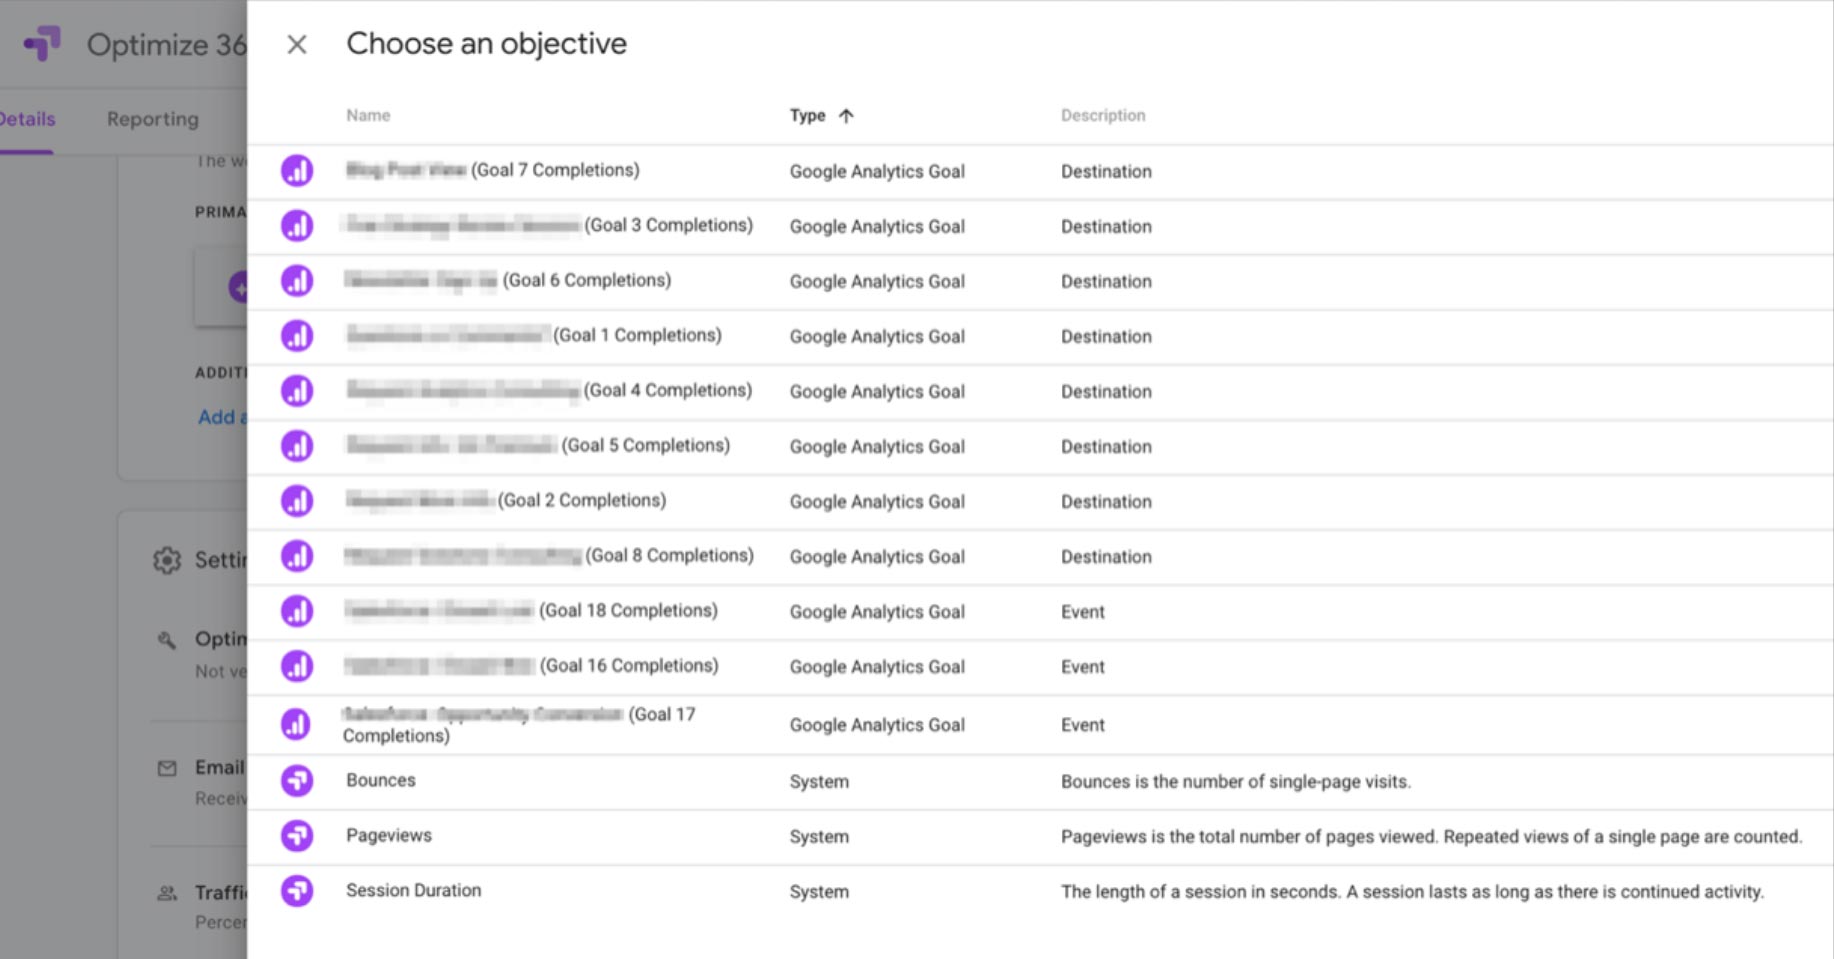Image resolution: width=1834 pixels, height=959 pixels.
Task: Click the Optimize system icon beside Session Duration
Action: (x=296, y=890)
